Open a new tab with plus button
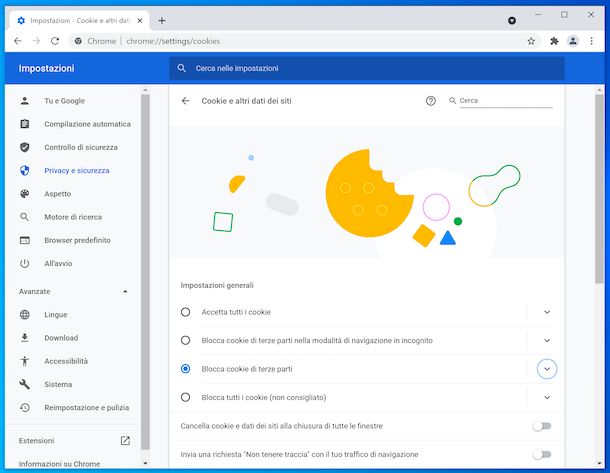 click(162, 21)
